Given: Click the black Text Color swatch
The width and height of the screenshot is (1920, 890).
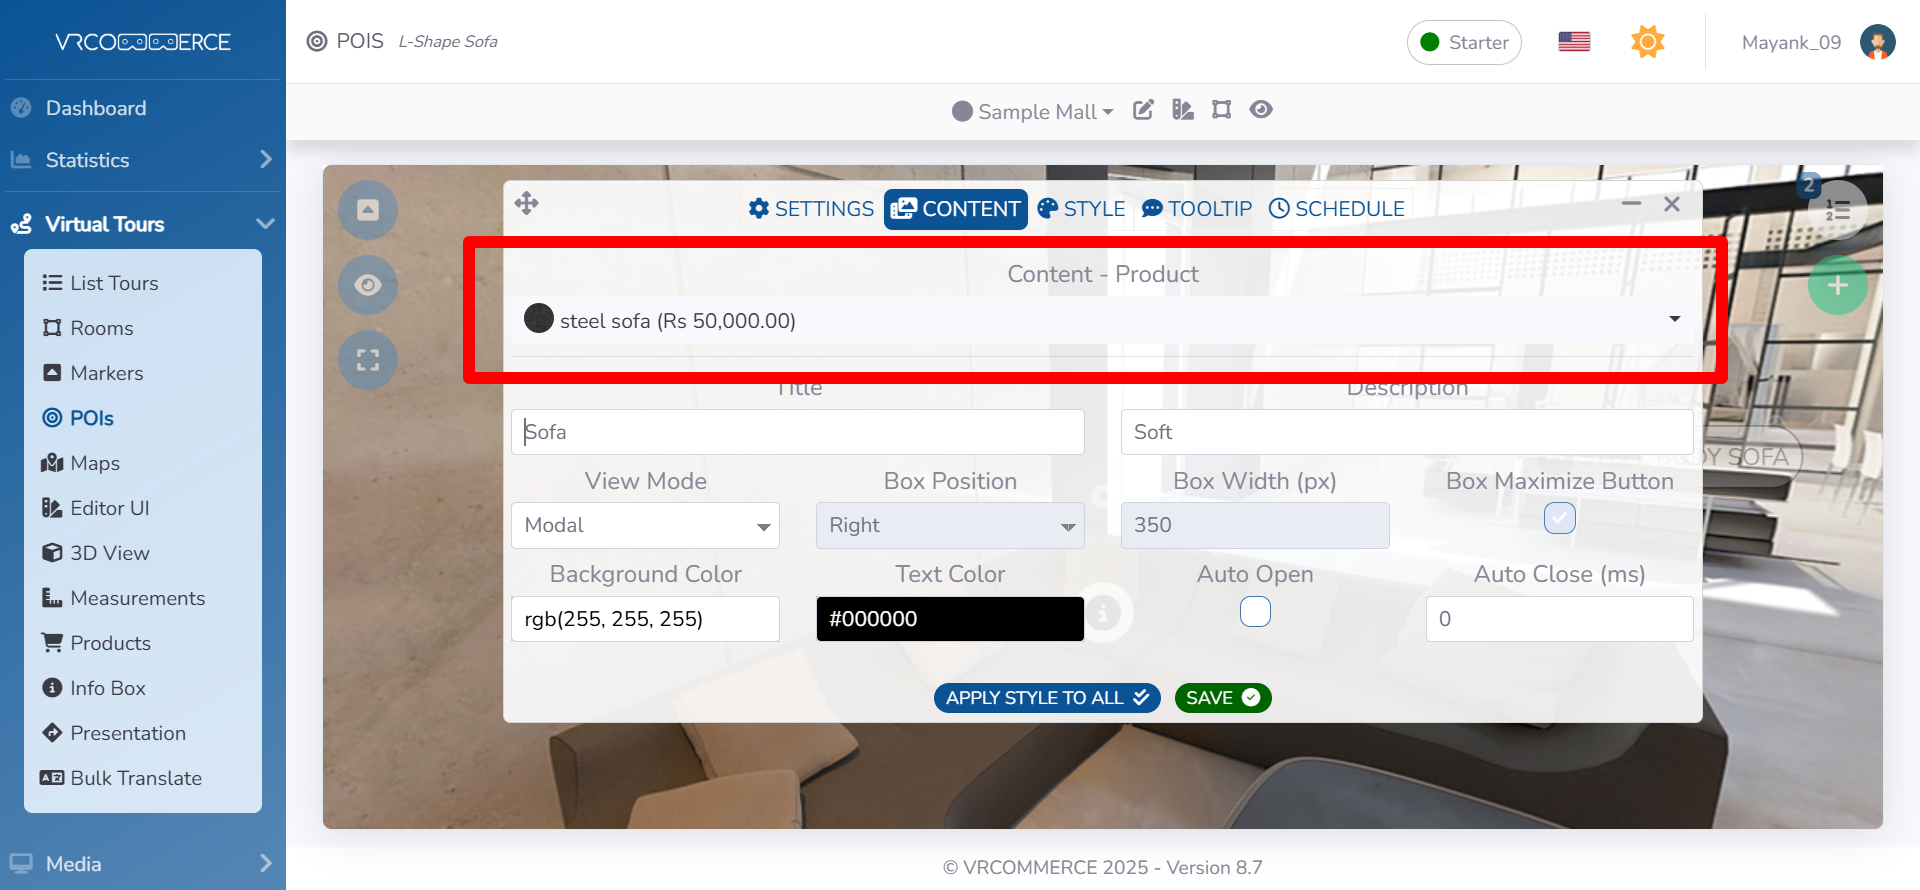Looking at the screenshot, I should click(949, 619).
